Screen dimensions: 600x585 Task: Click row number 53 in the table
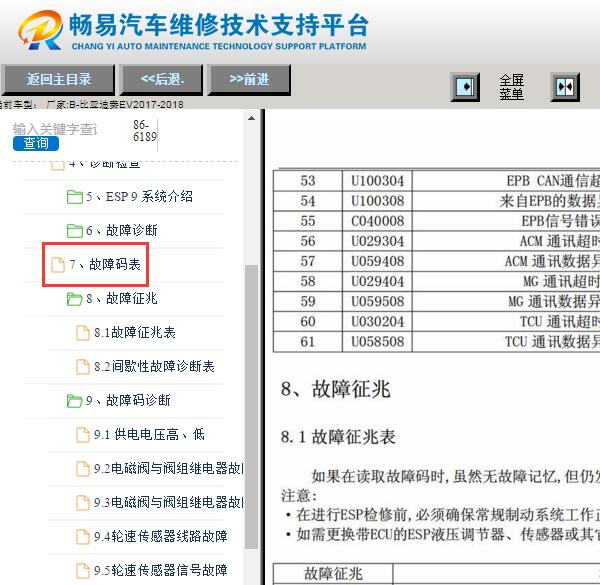click(x=308, y=181)
